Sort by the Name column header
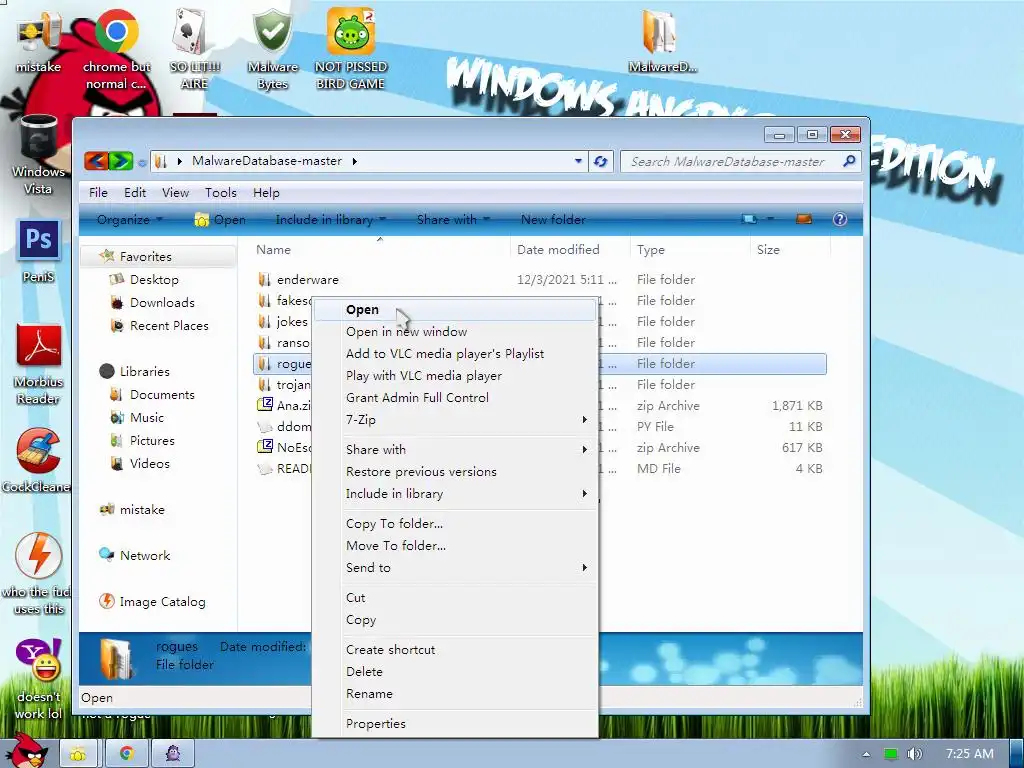The image size is (1024, 768). 379,249
